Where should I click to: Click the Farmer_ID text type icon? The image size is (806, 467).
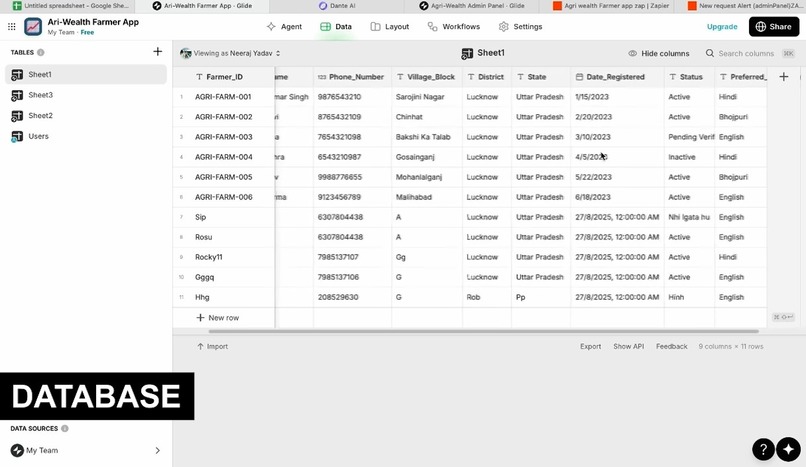[199, 77]
